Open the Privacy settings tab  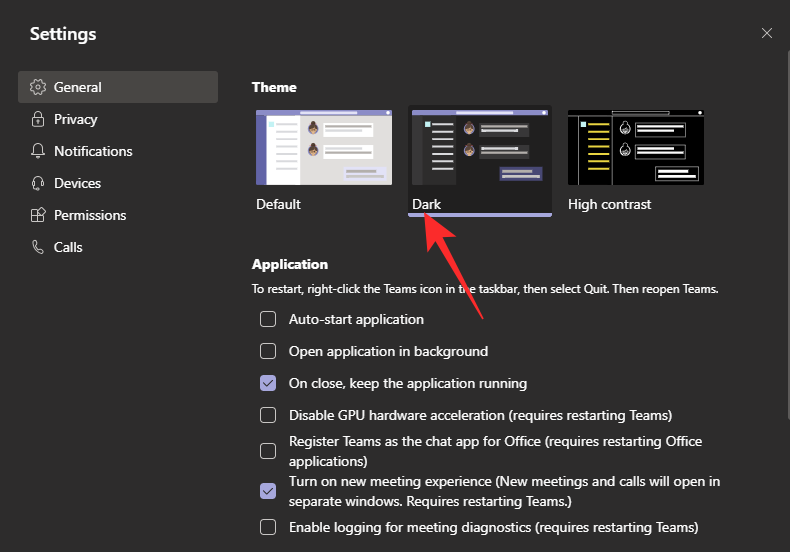coord(76,119)
